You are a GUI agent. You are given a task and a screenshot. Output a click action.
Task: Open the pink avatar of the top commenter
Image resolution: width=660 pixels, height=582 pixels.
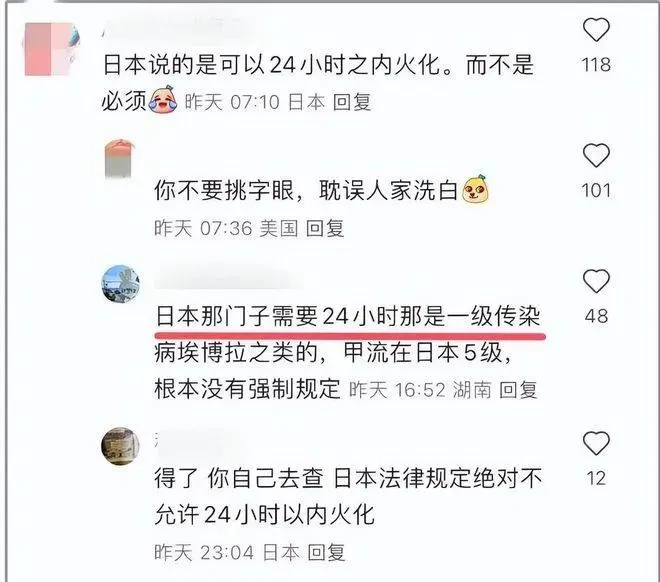(x=52, y=49)
